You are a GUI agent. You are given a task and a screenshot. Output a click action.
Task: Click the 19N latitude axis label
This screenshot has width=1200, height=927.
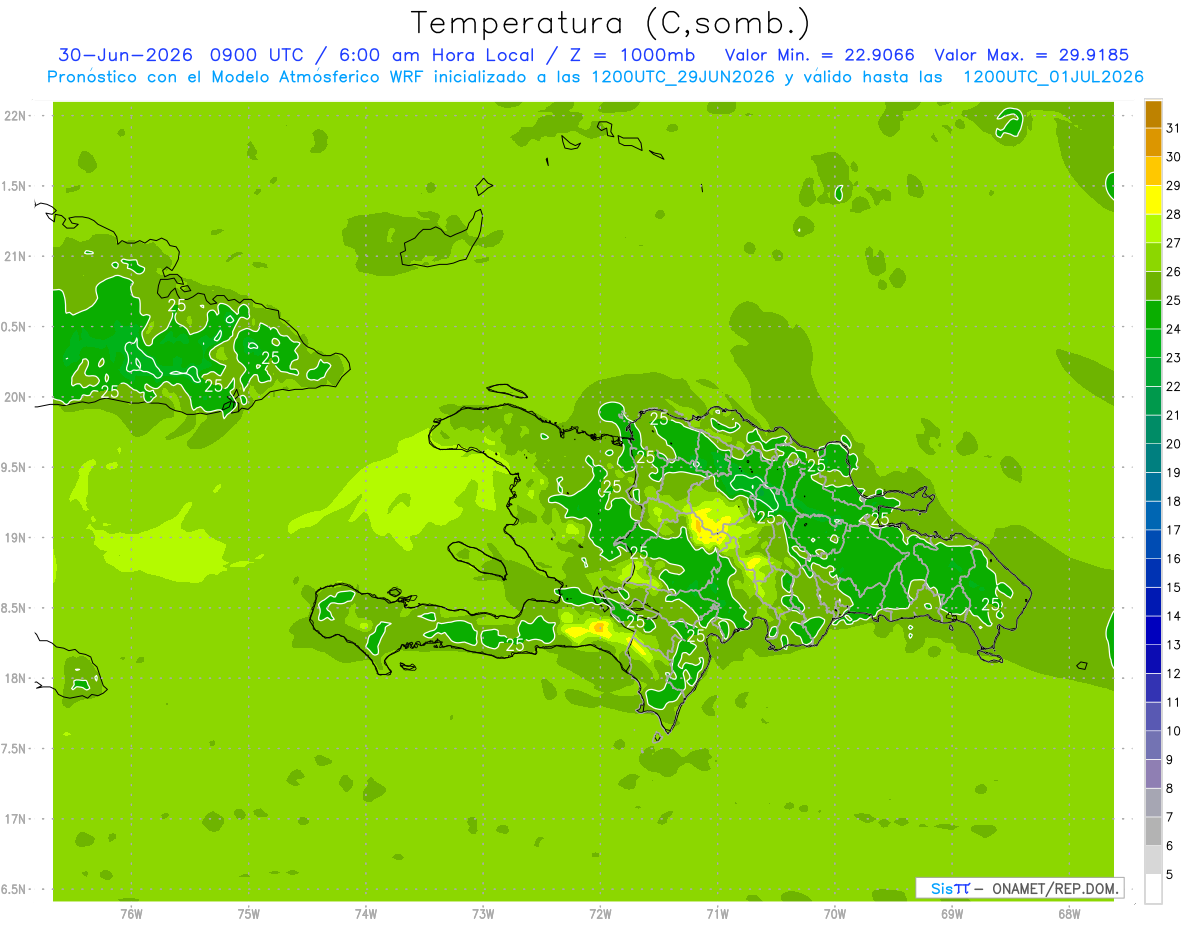16,538
